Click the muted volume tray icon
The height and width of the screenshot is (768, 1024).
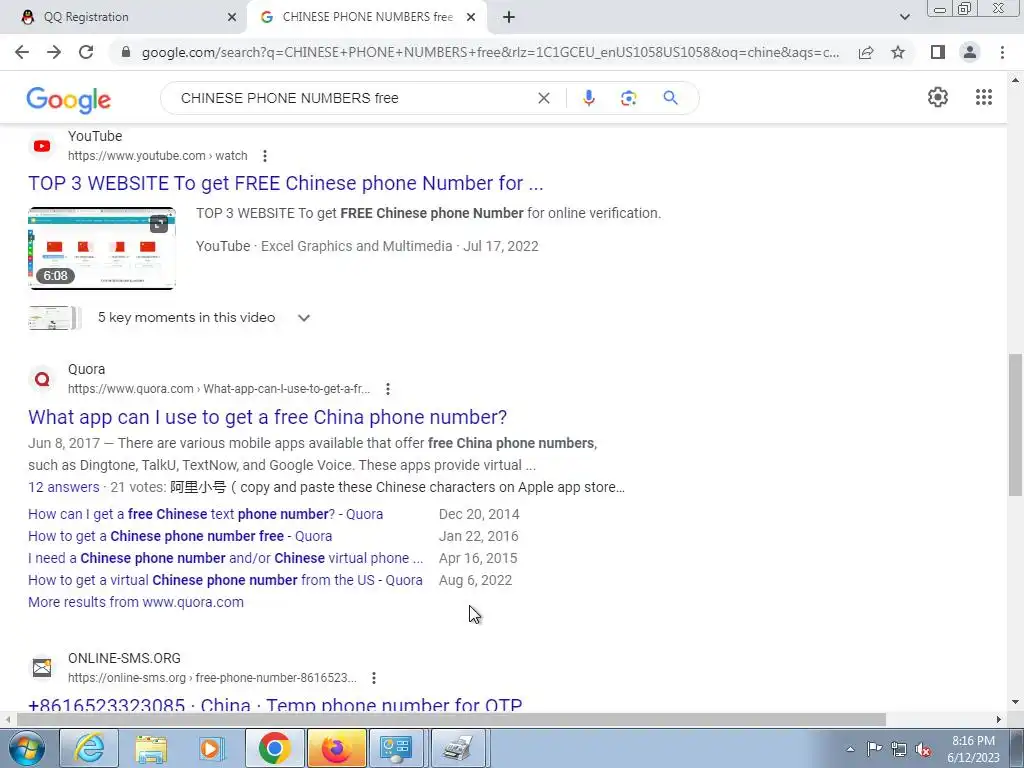[x=923, y=749]
